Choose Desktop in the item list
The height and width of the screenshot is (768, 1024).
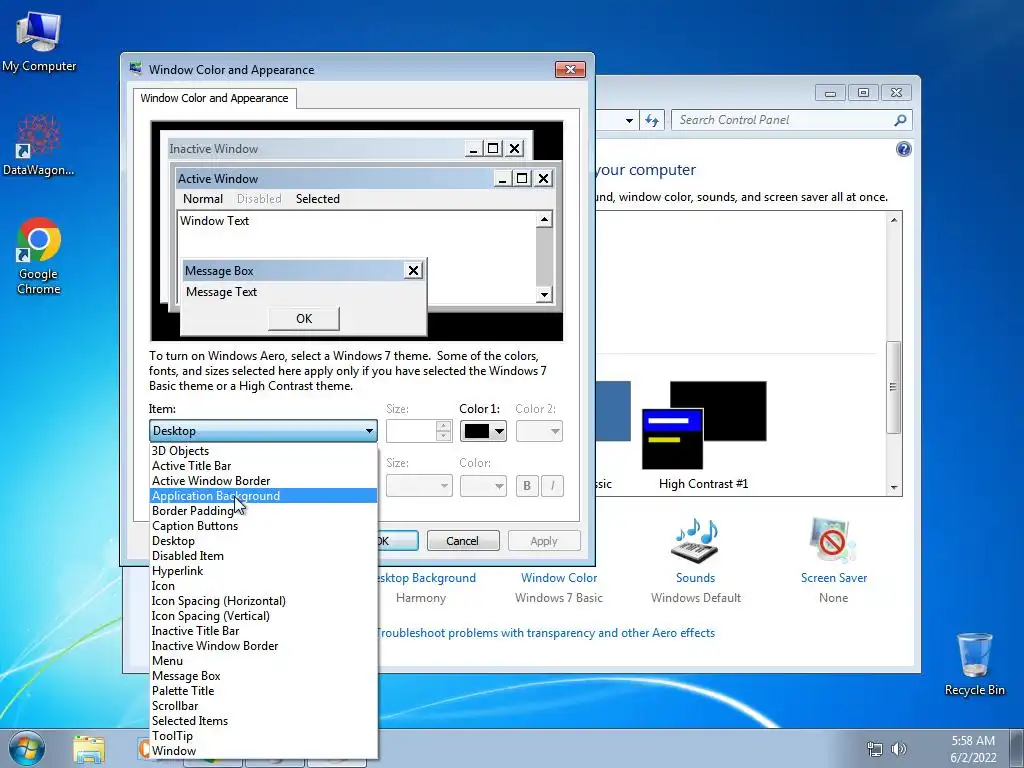263,541
